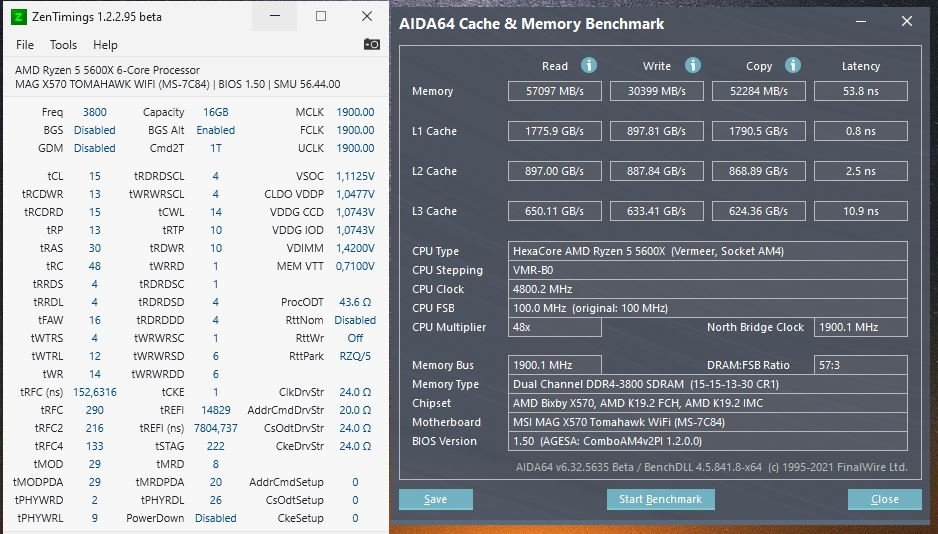Click the CPU Type field HexaCore AMD Ryzen
Screen dimensions: 938x534
click(708, 251)
